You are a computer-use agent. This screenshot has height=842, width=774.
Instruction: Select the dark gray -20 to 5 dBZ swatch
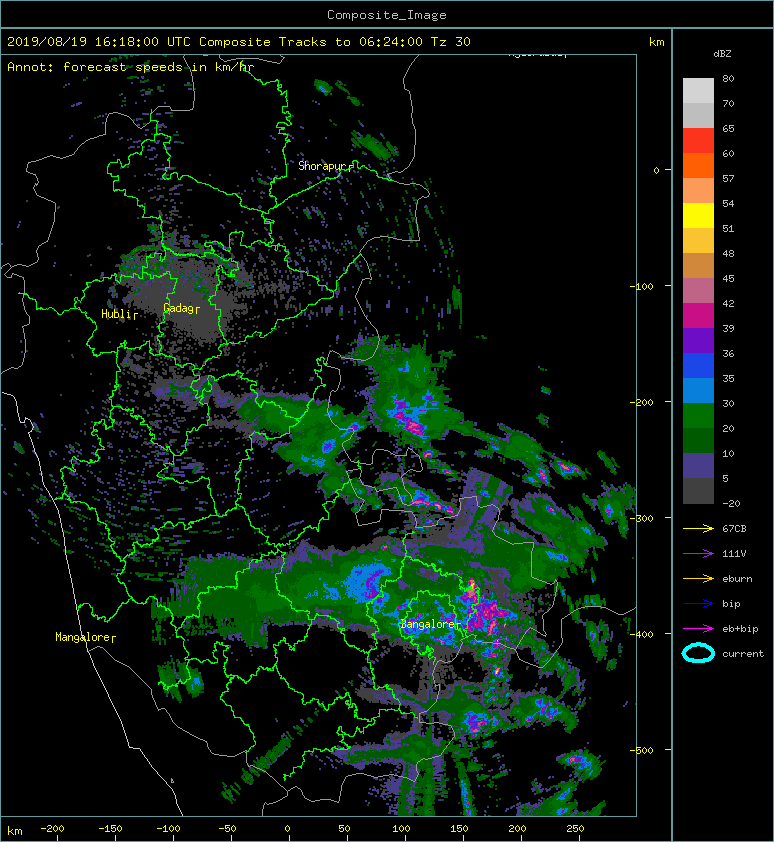pos(698,490)
